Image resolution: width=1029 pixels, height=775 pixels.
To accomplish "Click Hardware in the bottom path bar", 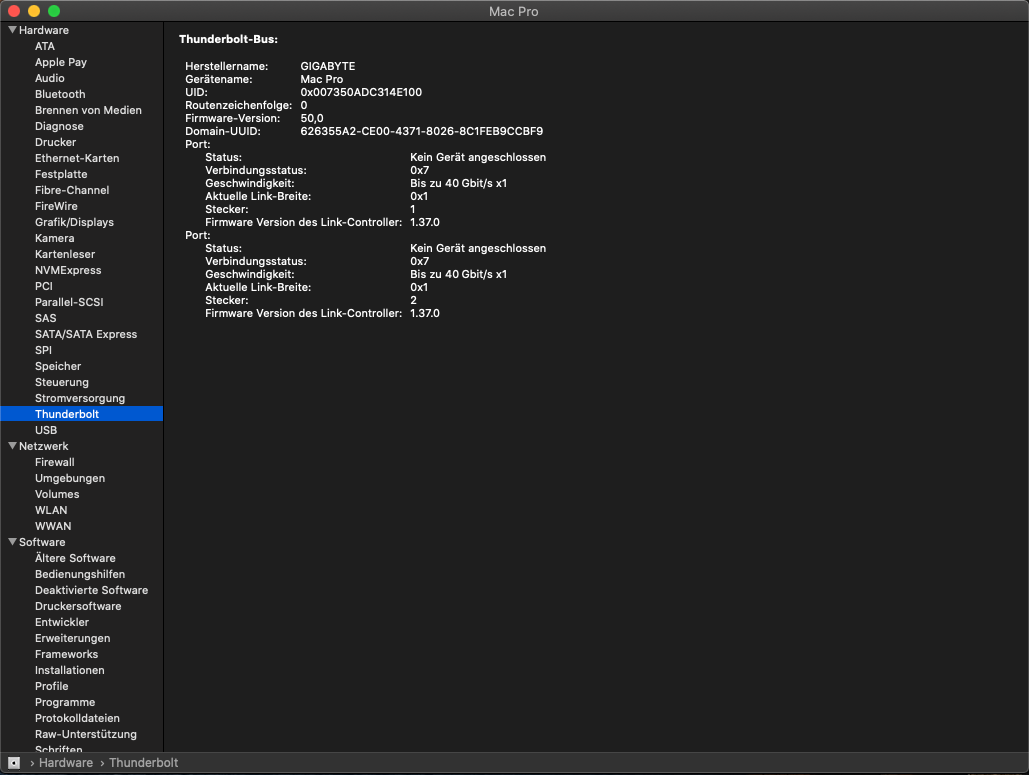I will click(x=66, y=763).
